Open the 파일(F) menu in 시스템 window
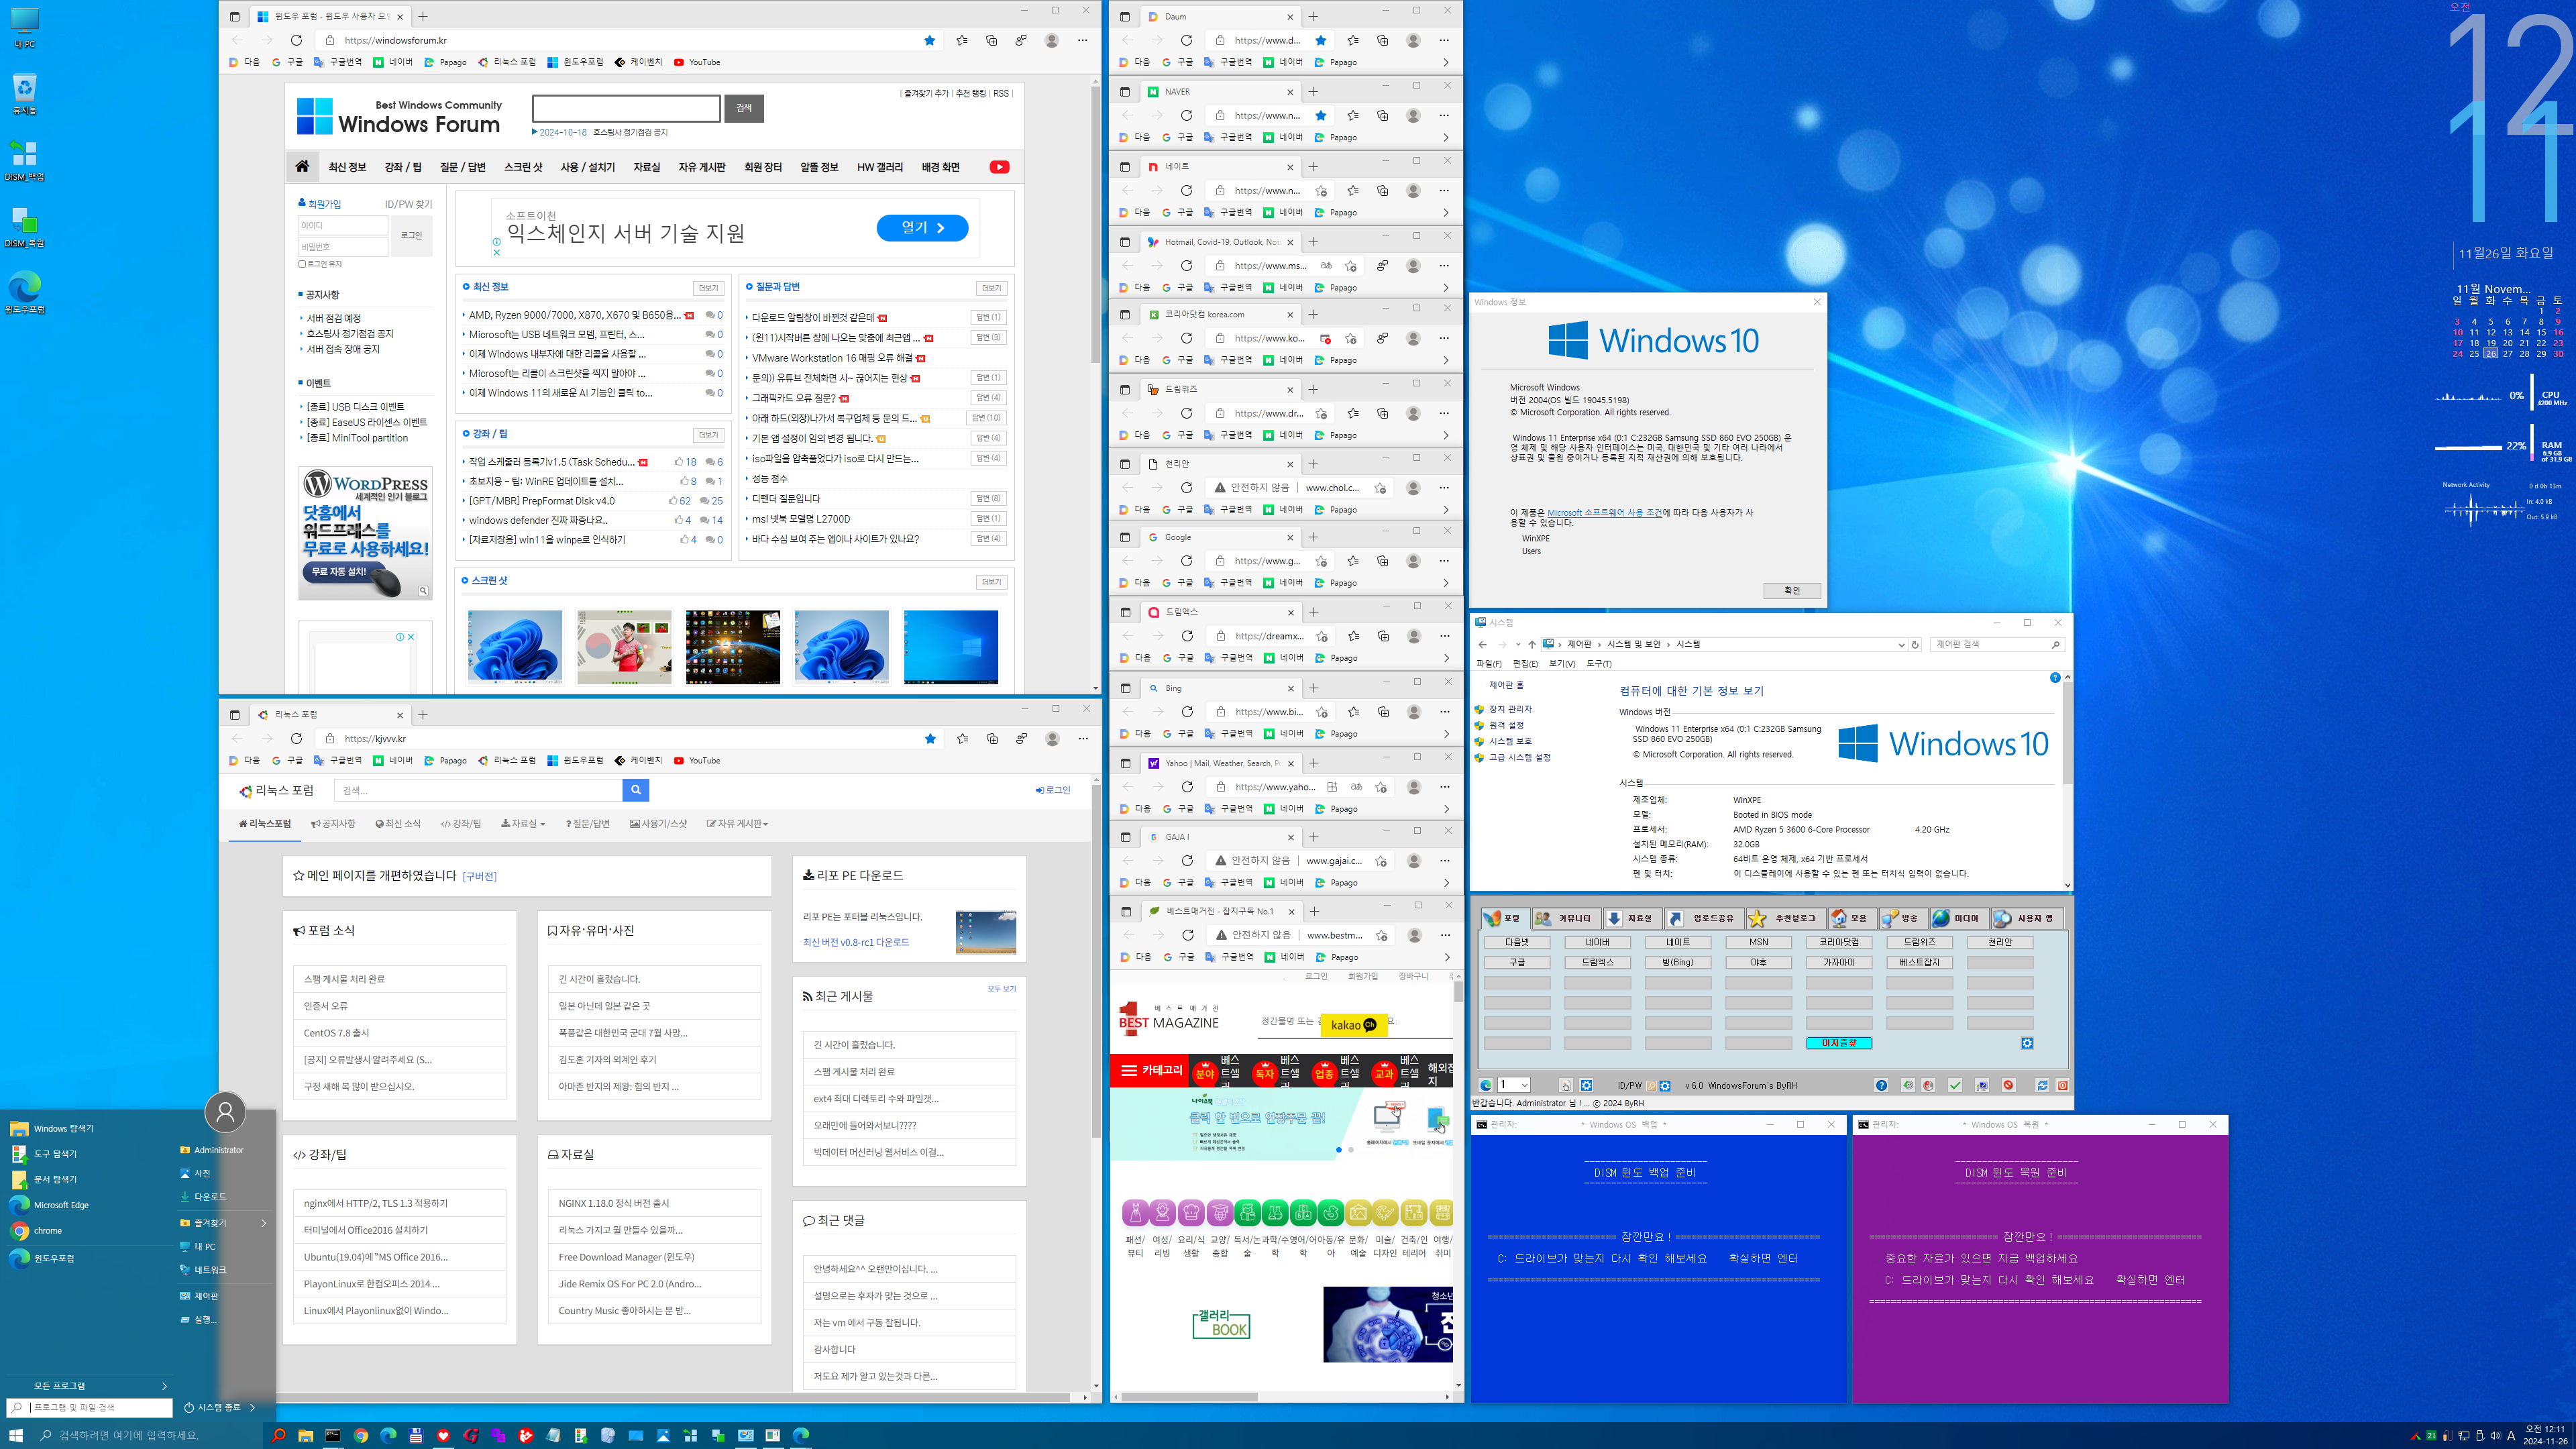 click(x=1488, y=664)
